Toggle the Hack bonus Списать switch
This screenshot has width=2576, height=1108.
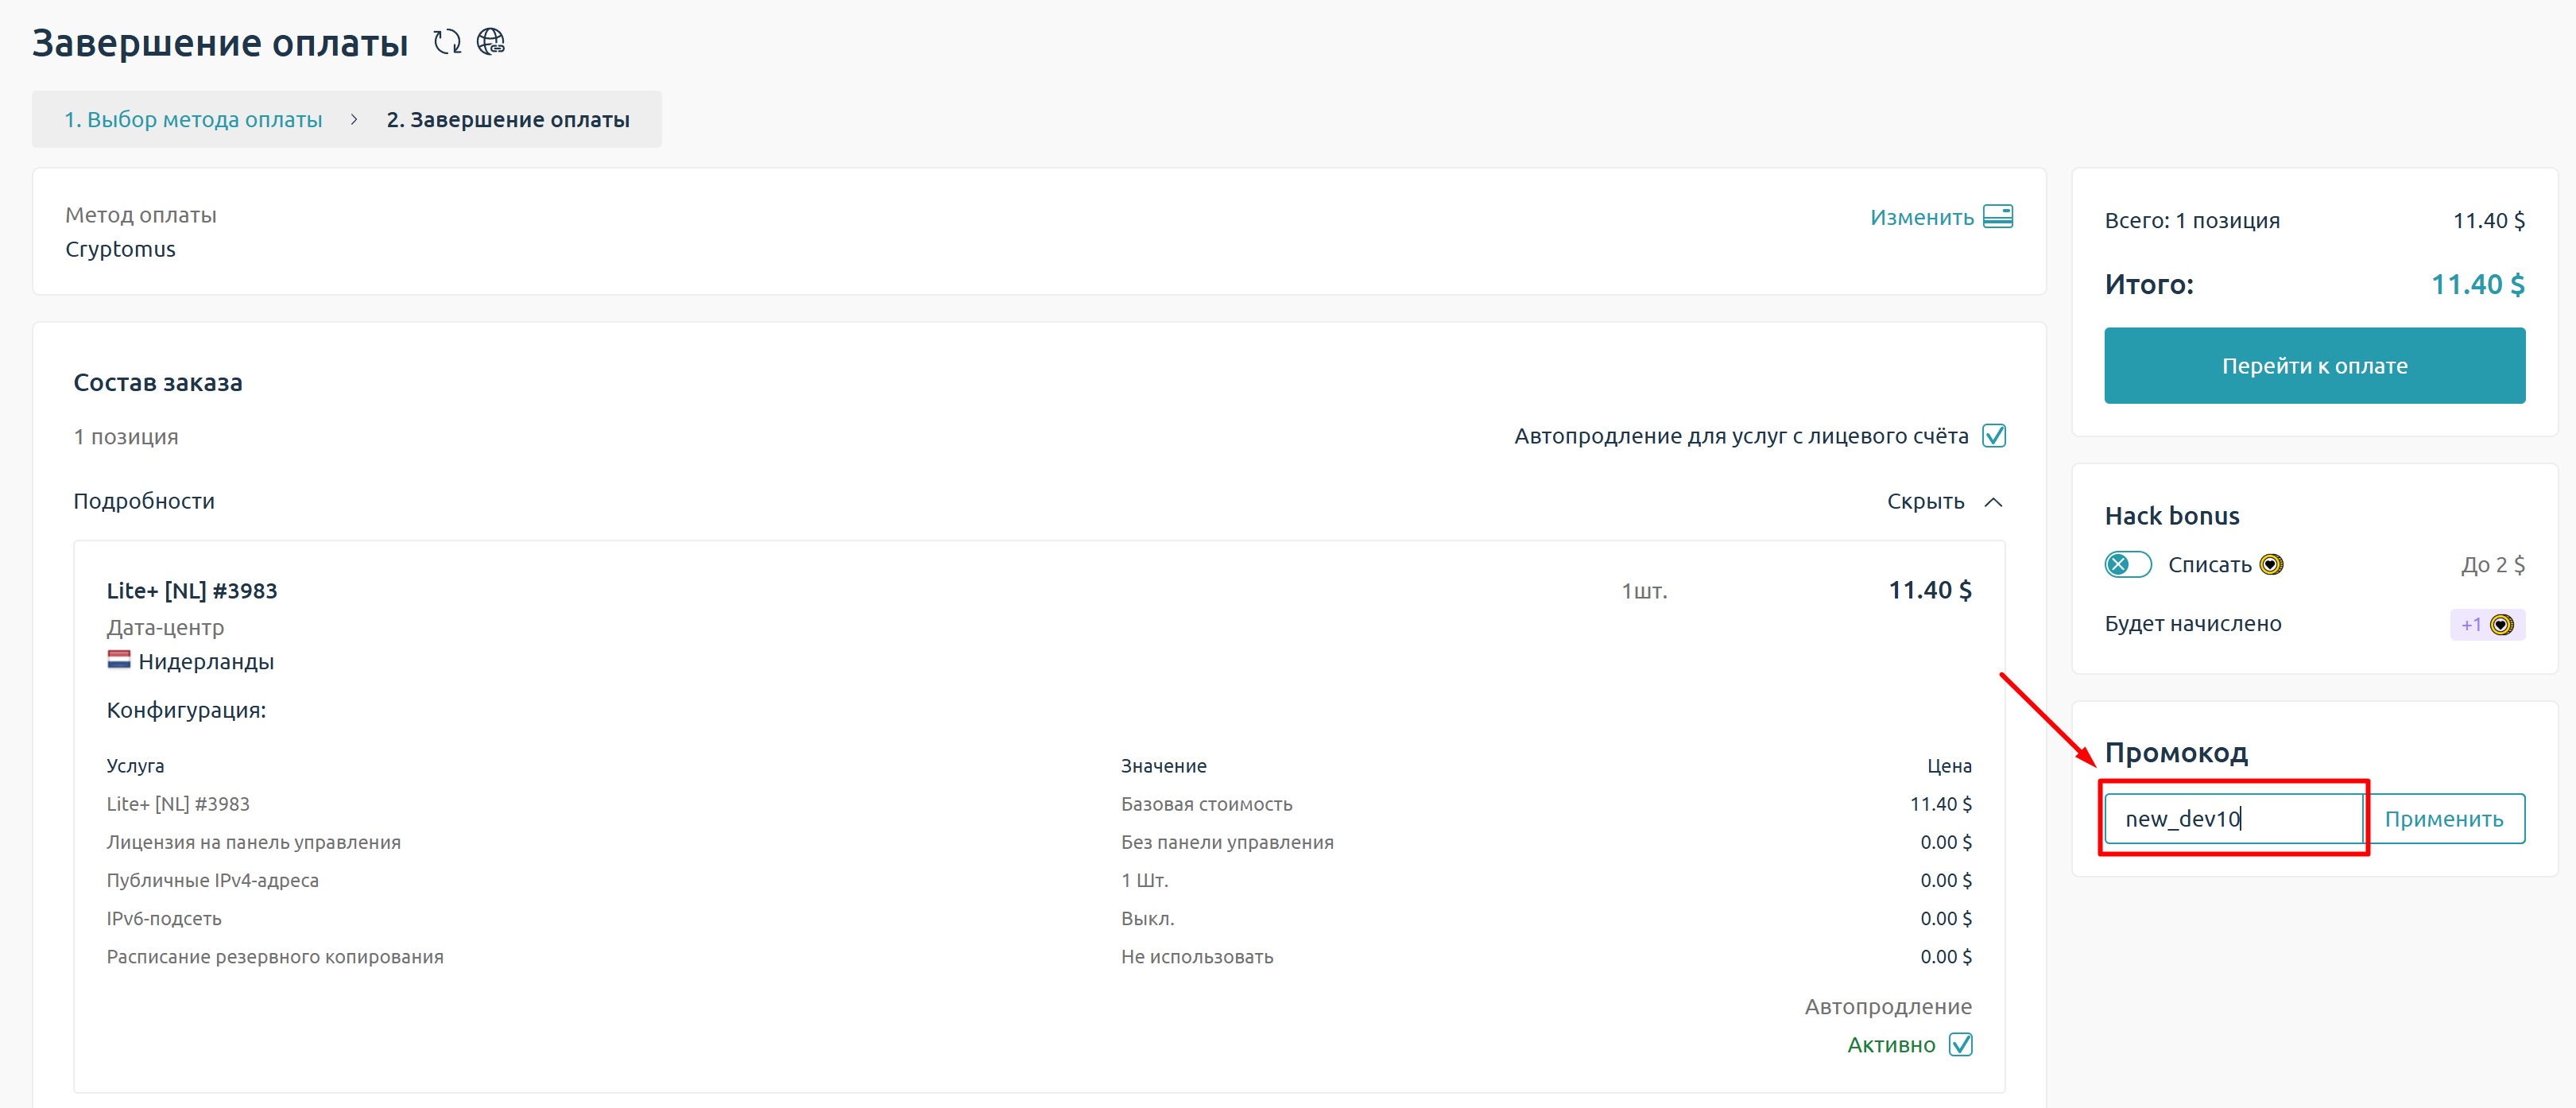tap(2127, 565)
